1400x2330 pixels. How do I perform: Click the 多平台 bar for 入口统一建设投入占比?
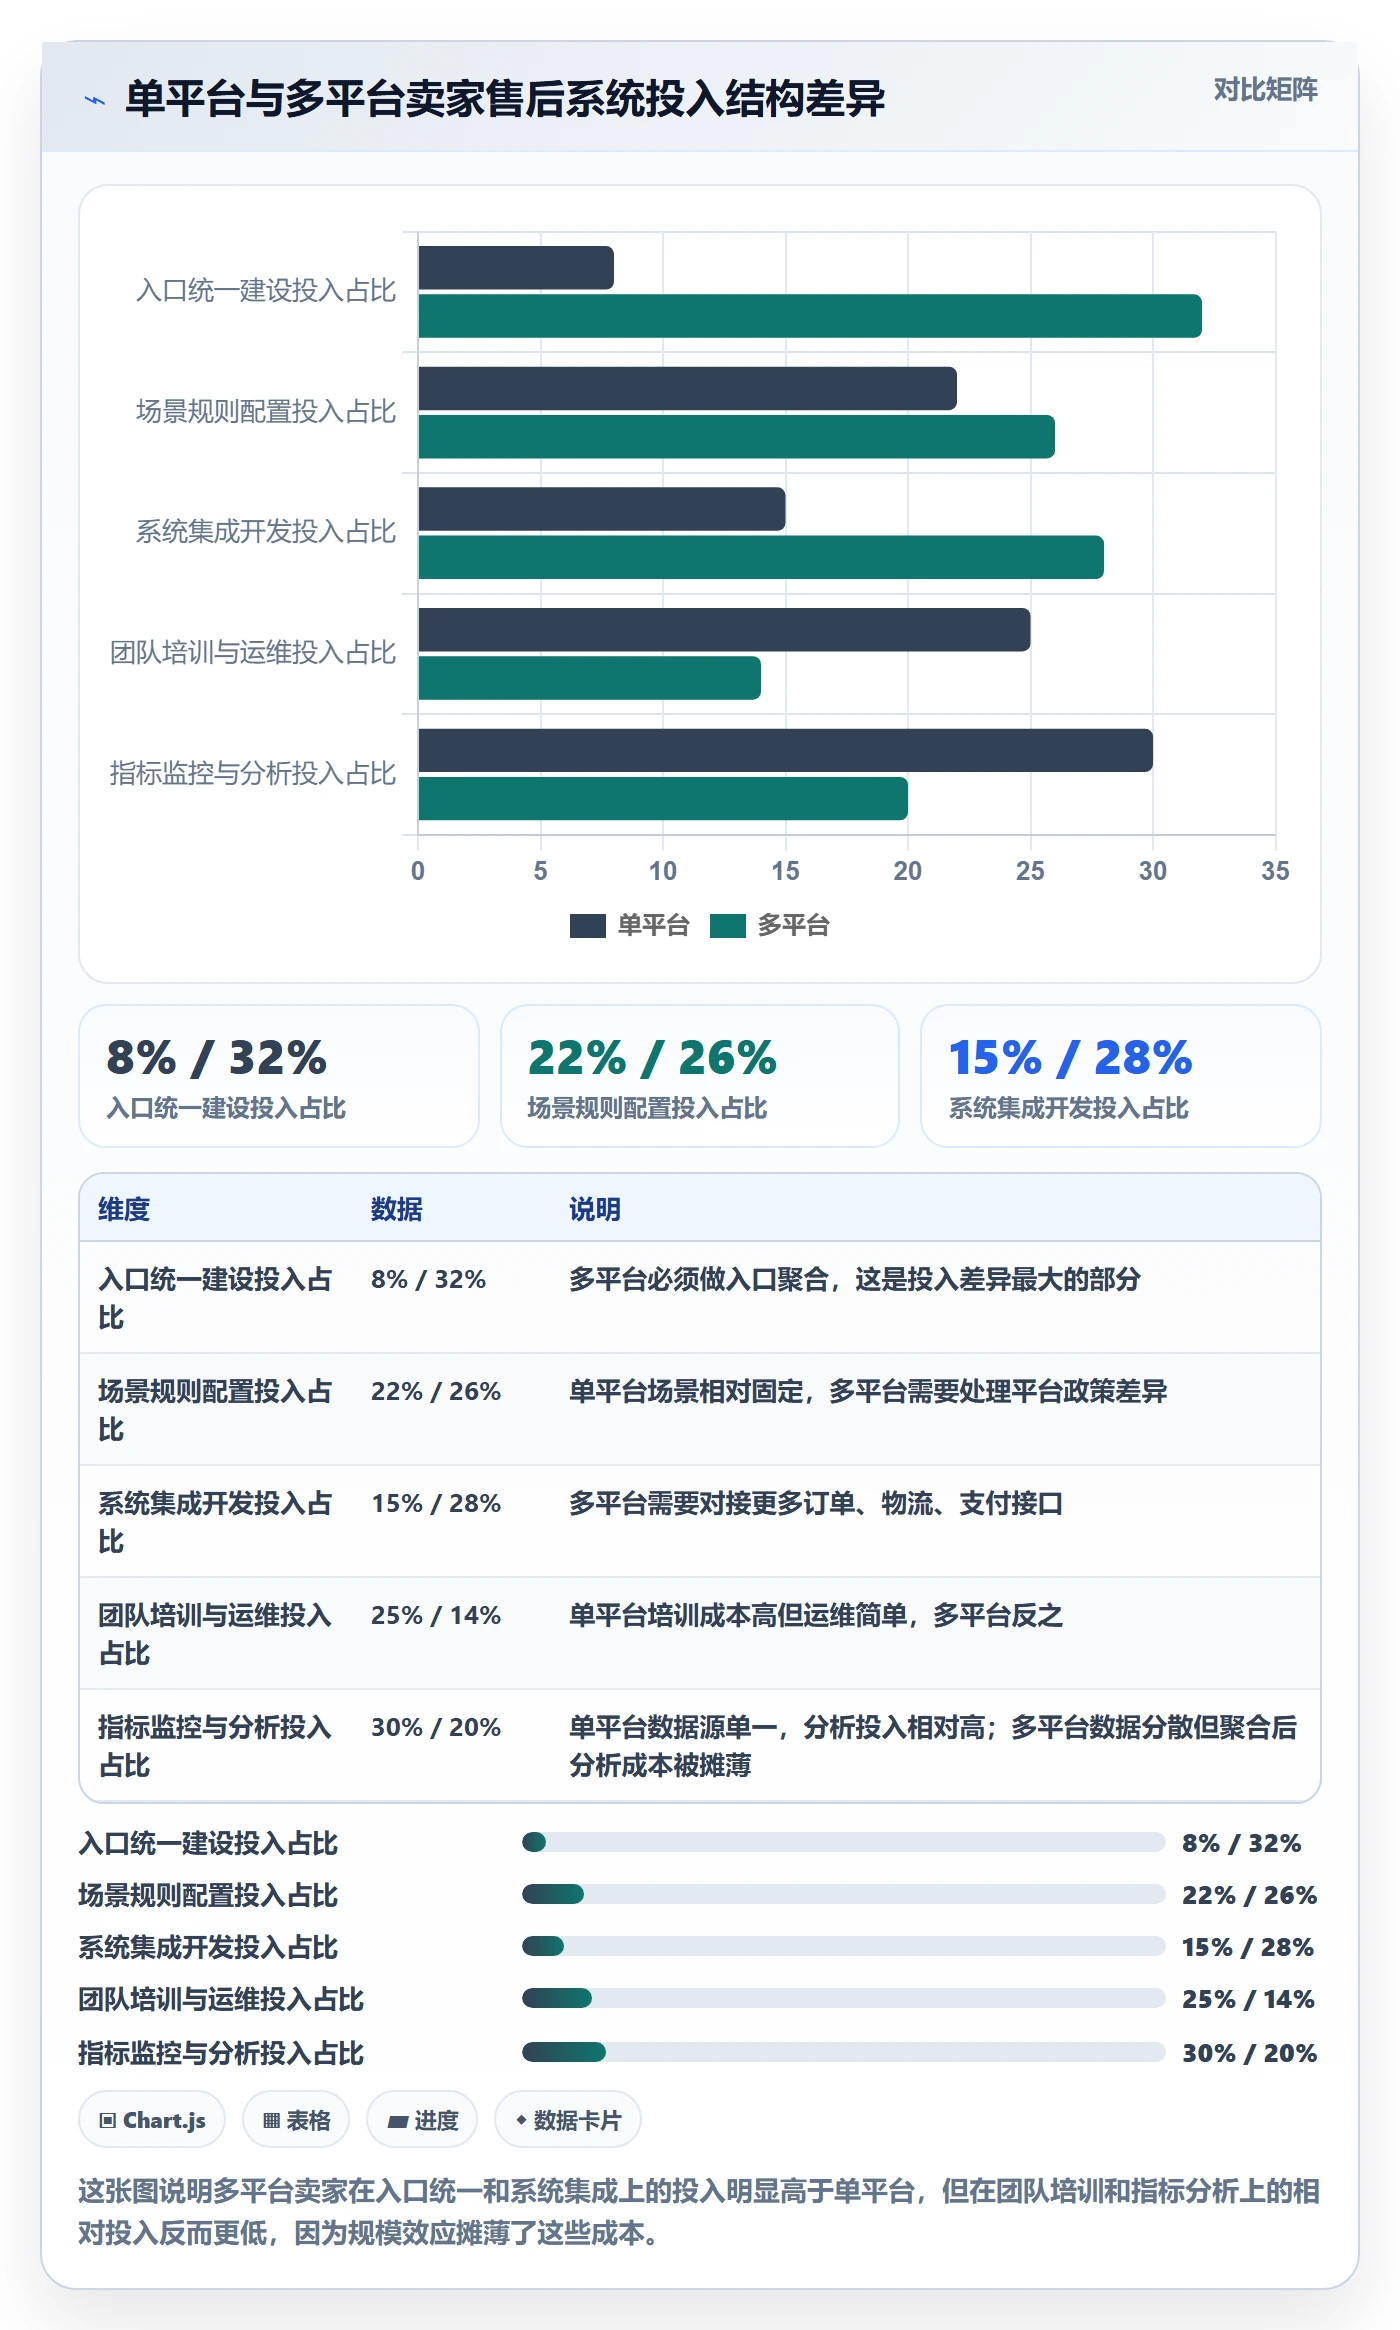[x=810, y=316]
